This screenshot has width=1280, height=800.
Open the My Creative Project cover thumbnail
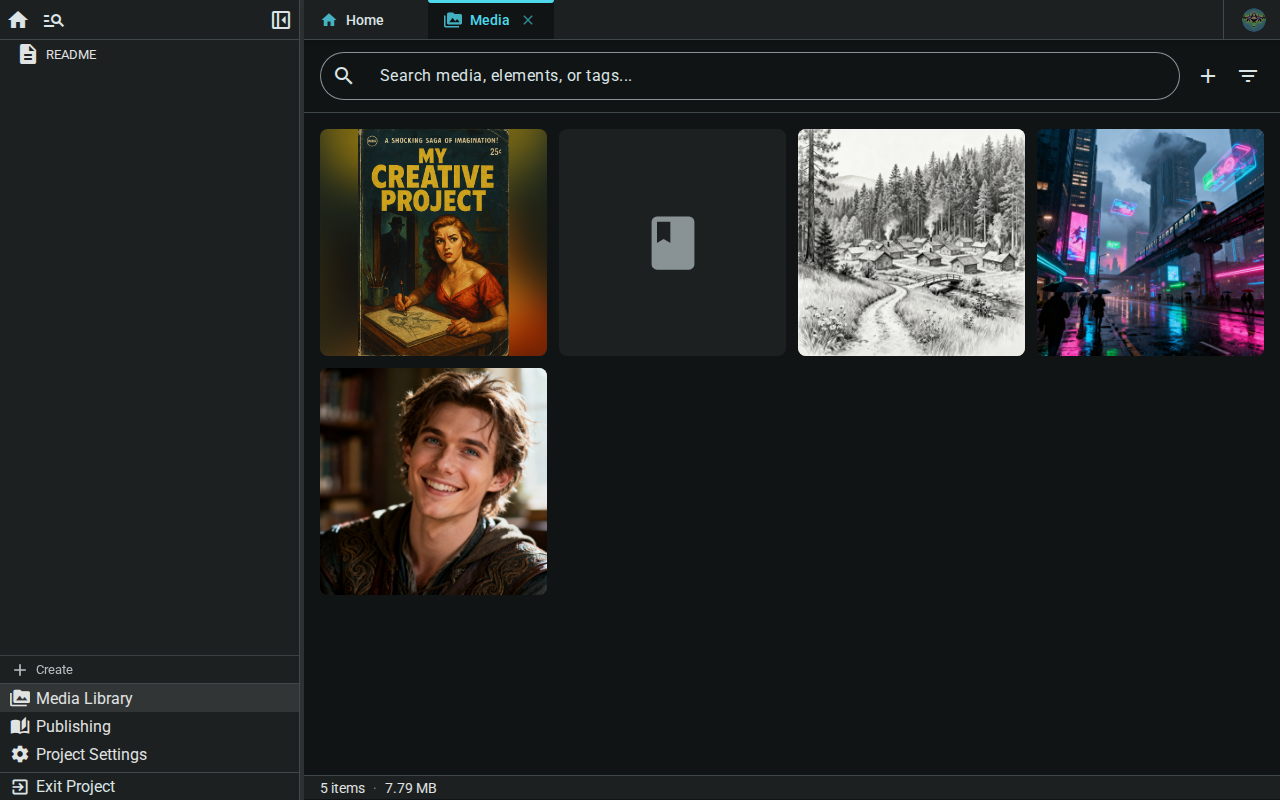(433, 242)
